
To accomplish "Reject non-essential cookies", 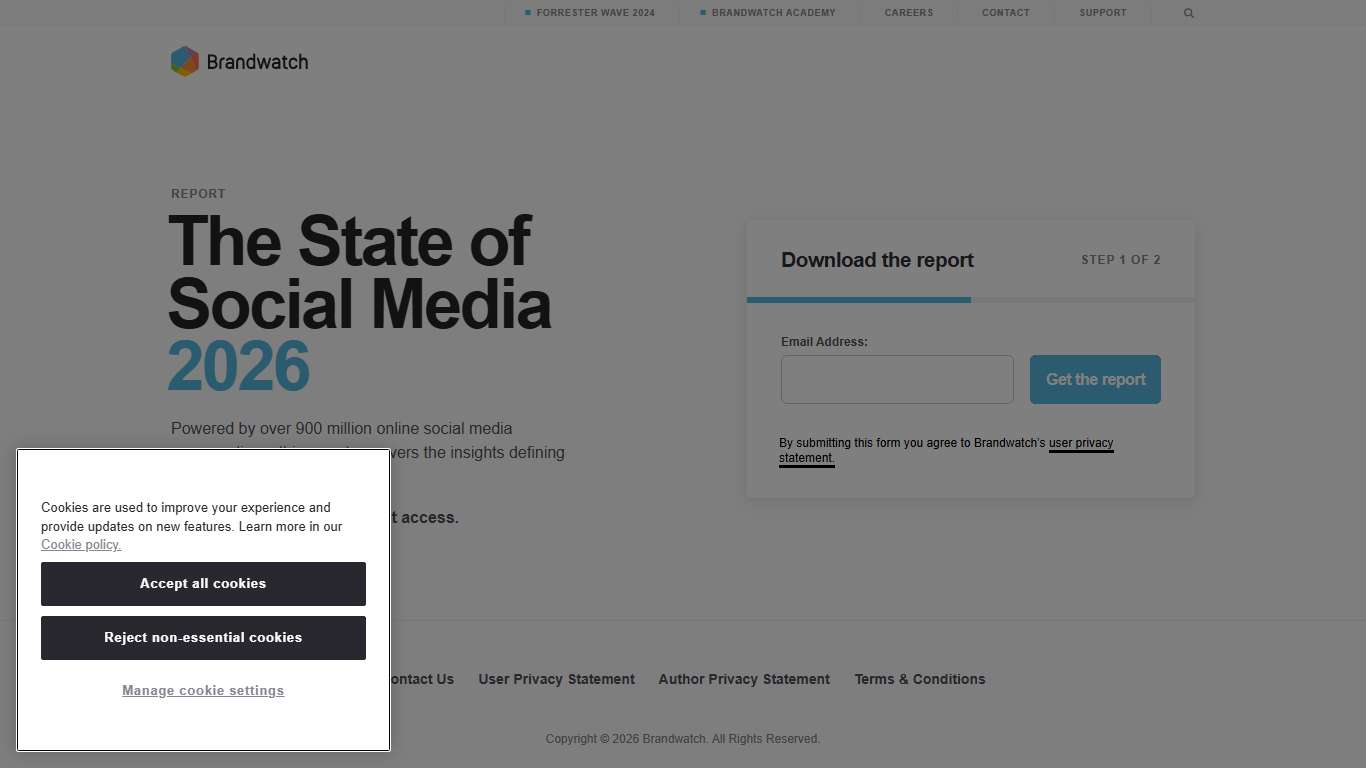I will 203,637.
